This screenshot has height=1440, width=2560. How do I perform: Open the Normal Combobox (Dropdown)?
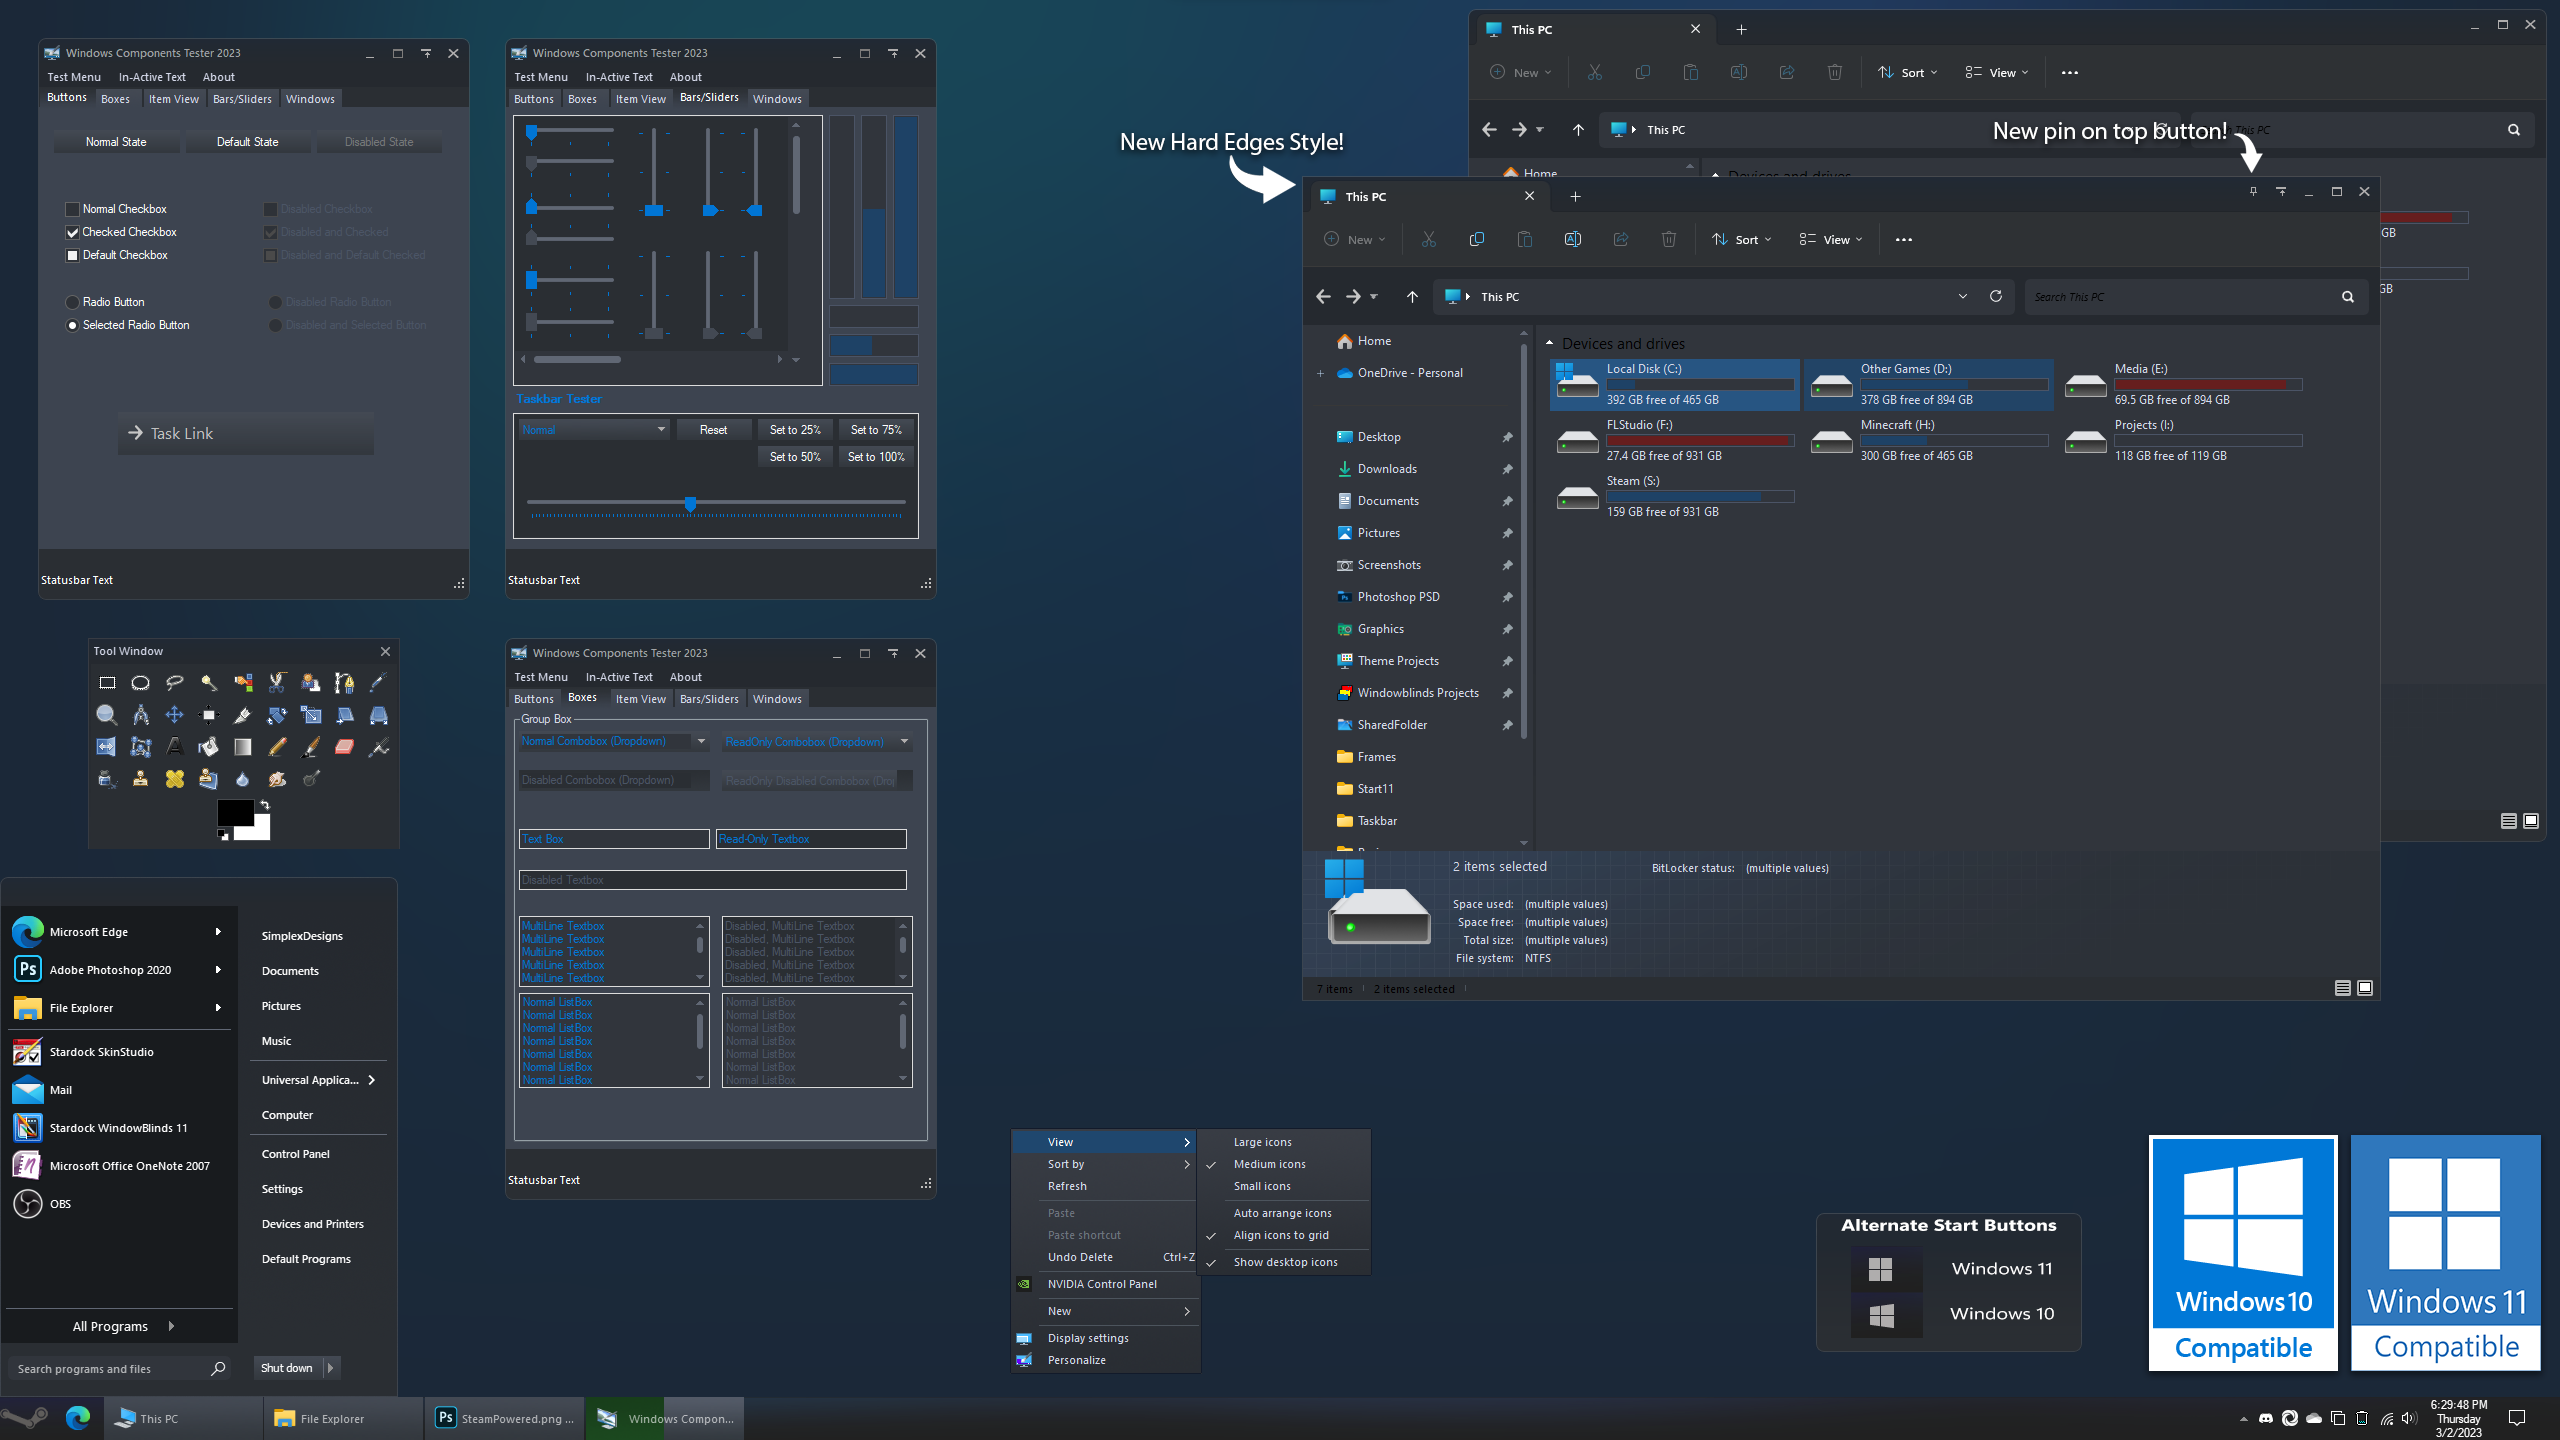pos(701,742)
